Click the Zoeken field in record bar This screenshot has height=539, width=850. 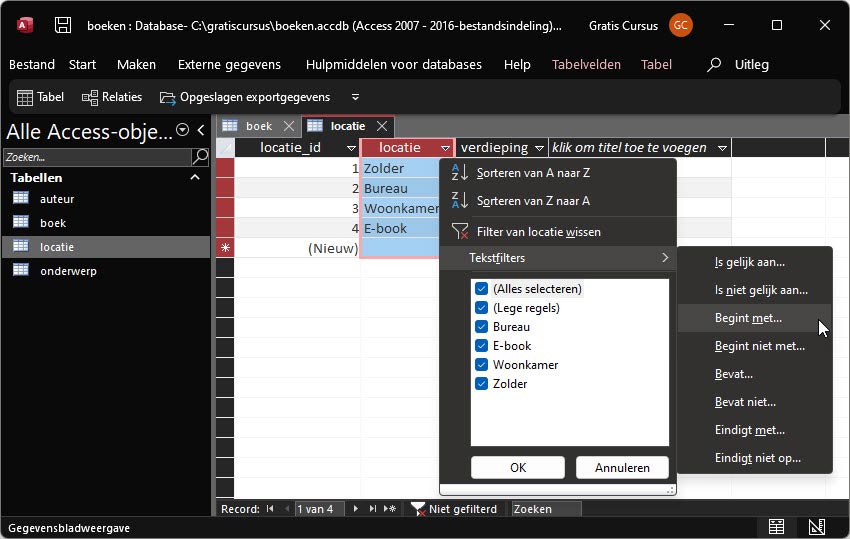545,509
